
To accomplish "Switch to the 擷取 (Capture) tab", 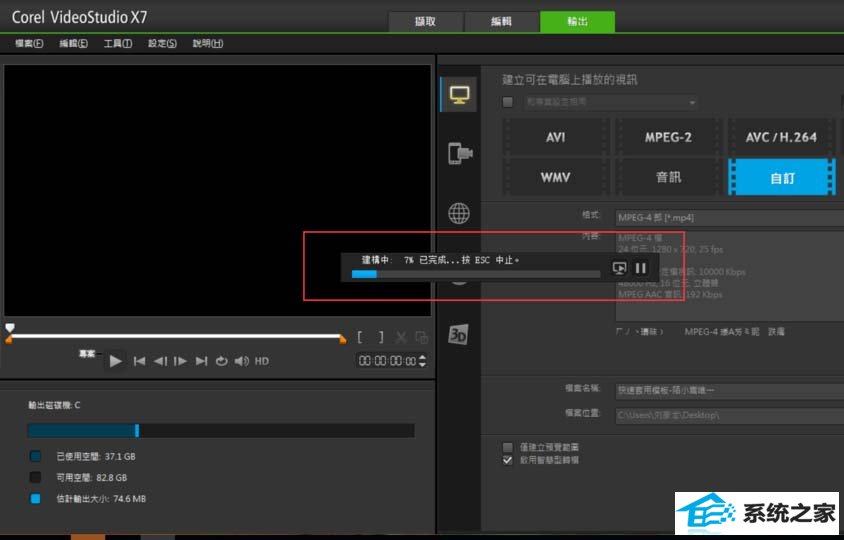I will coord(425,22).
